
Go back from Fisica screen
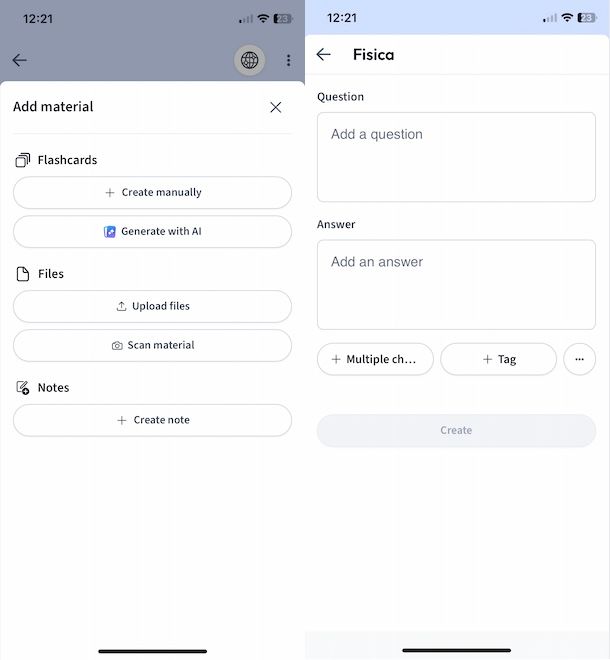[x=323, y=54]
